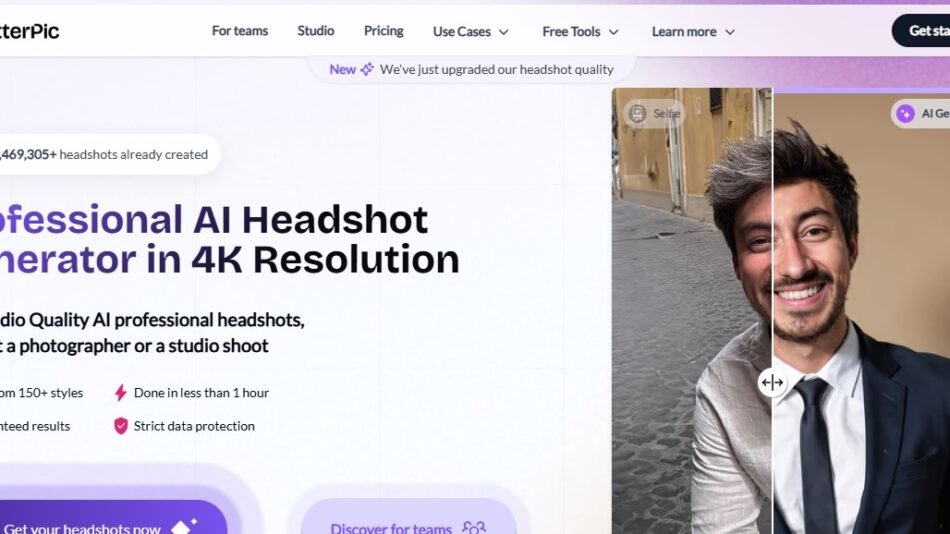Click the Get your headshots now button
Image resolution: width=950 pixels, height=534 pixels.
coord(100,524)
